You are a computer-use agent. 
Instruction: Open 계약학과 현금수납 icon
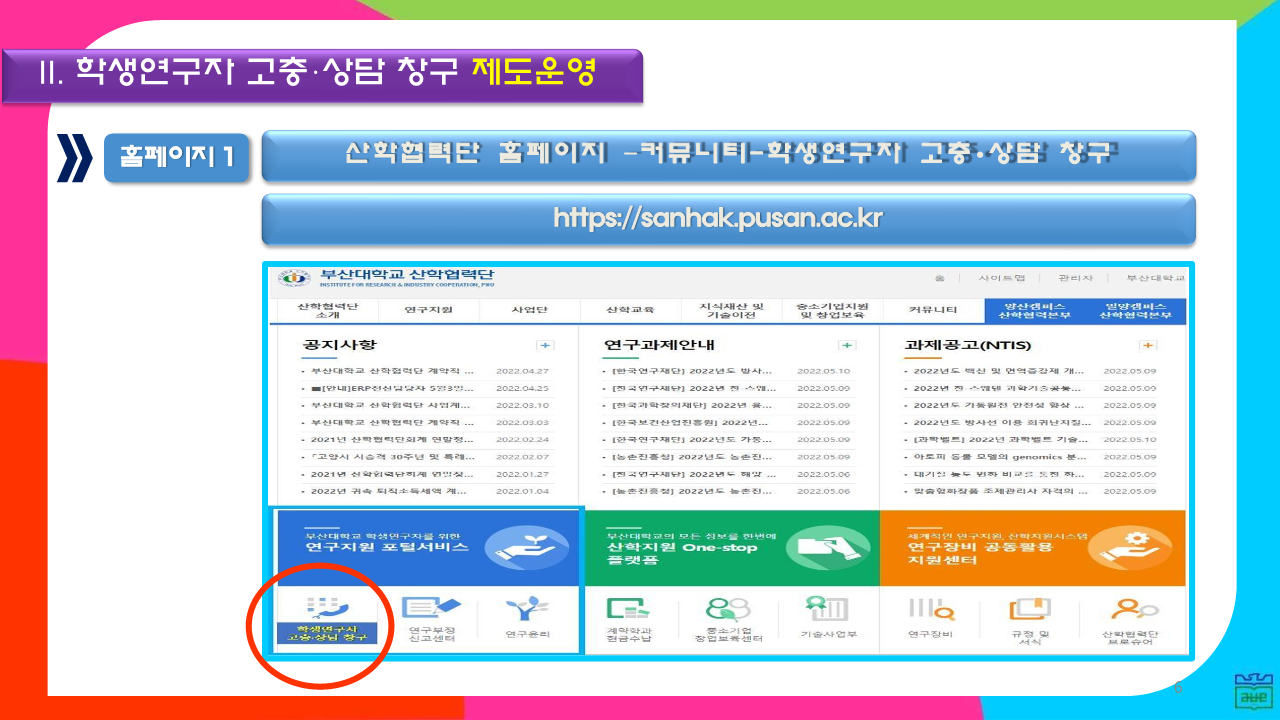[x=629, y=609]
